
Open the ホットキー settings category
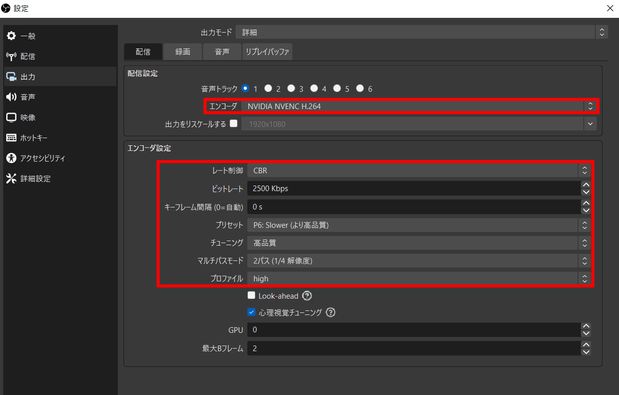pyautogui.click(x=60, y=137)
